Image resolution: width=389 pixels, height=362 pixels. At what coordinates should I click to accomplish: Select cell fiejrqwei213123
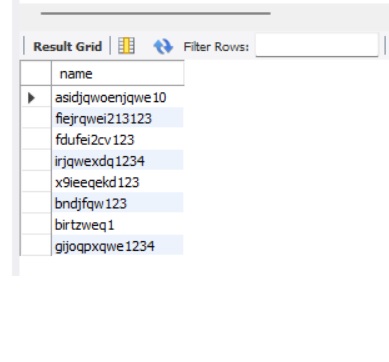pyautogui.click(x=118, y=118)
